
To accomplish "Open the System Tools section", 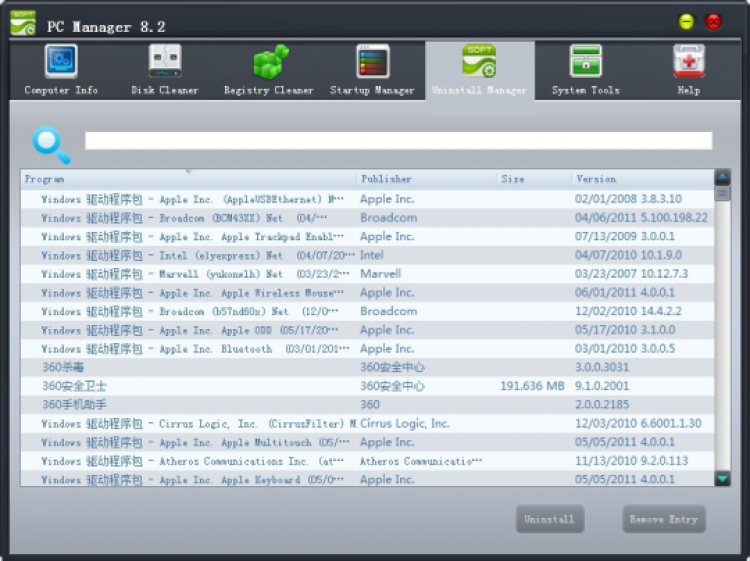I will [585, 70].
